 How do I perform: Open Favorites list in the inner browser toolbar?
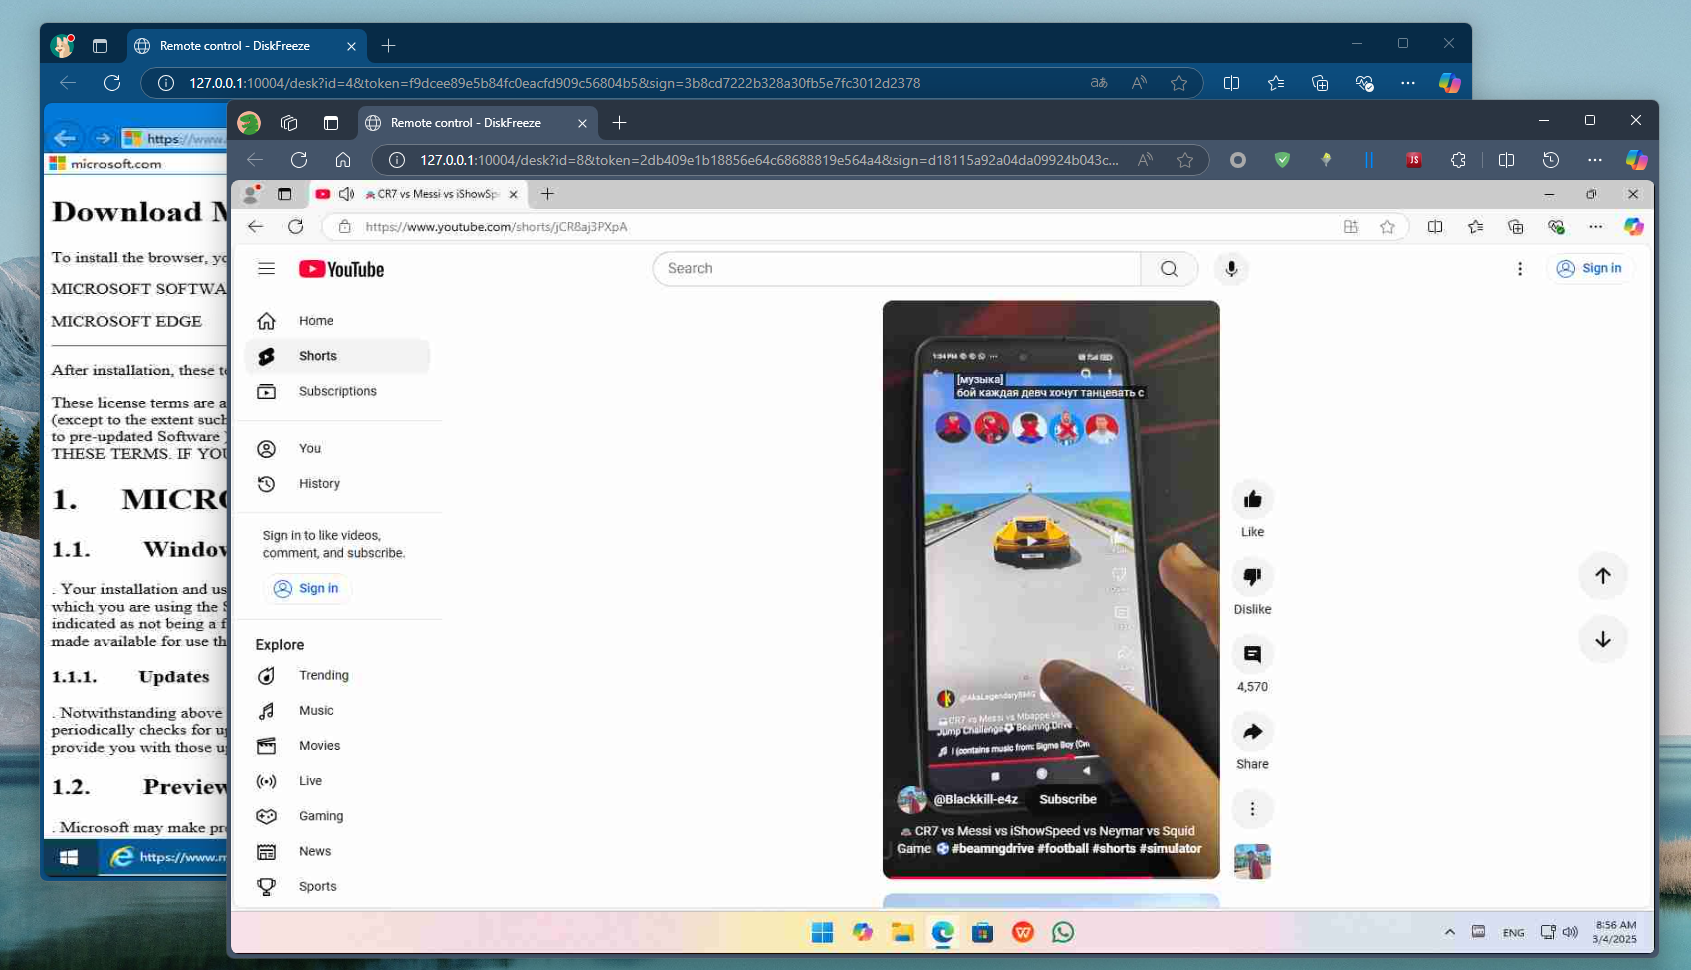(1475, 227)
